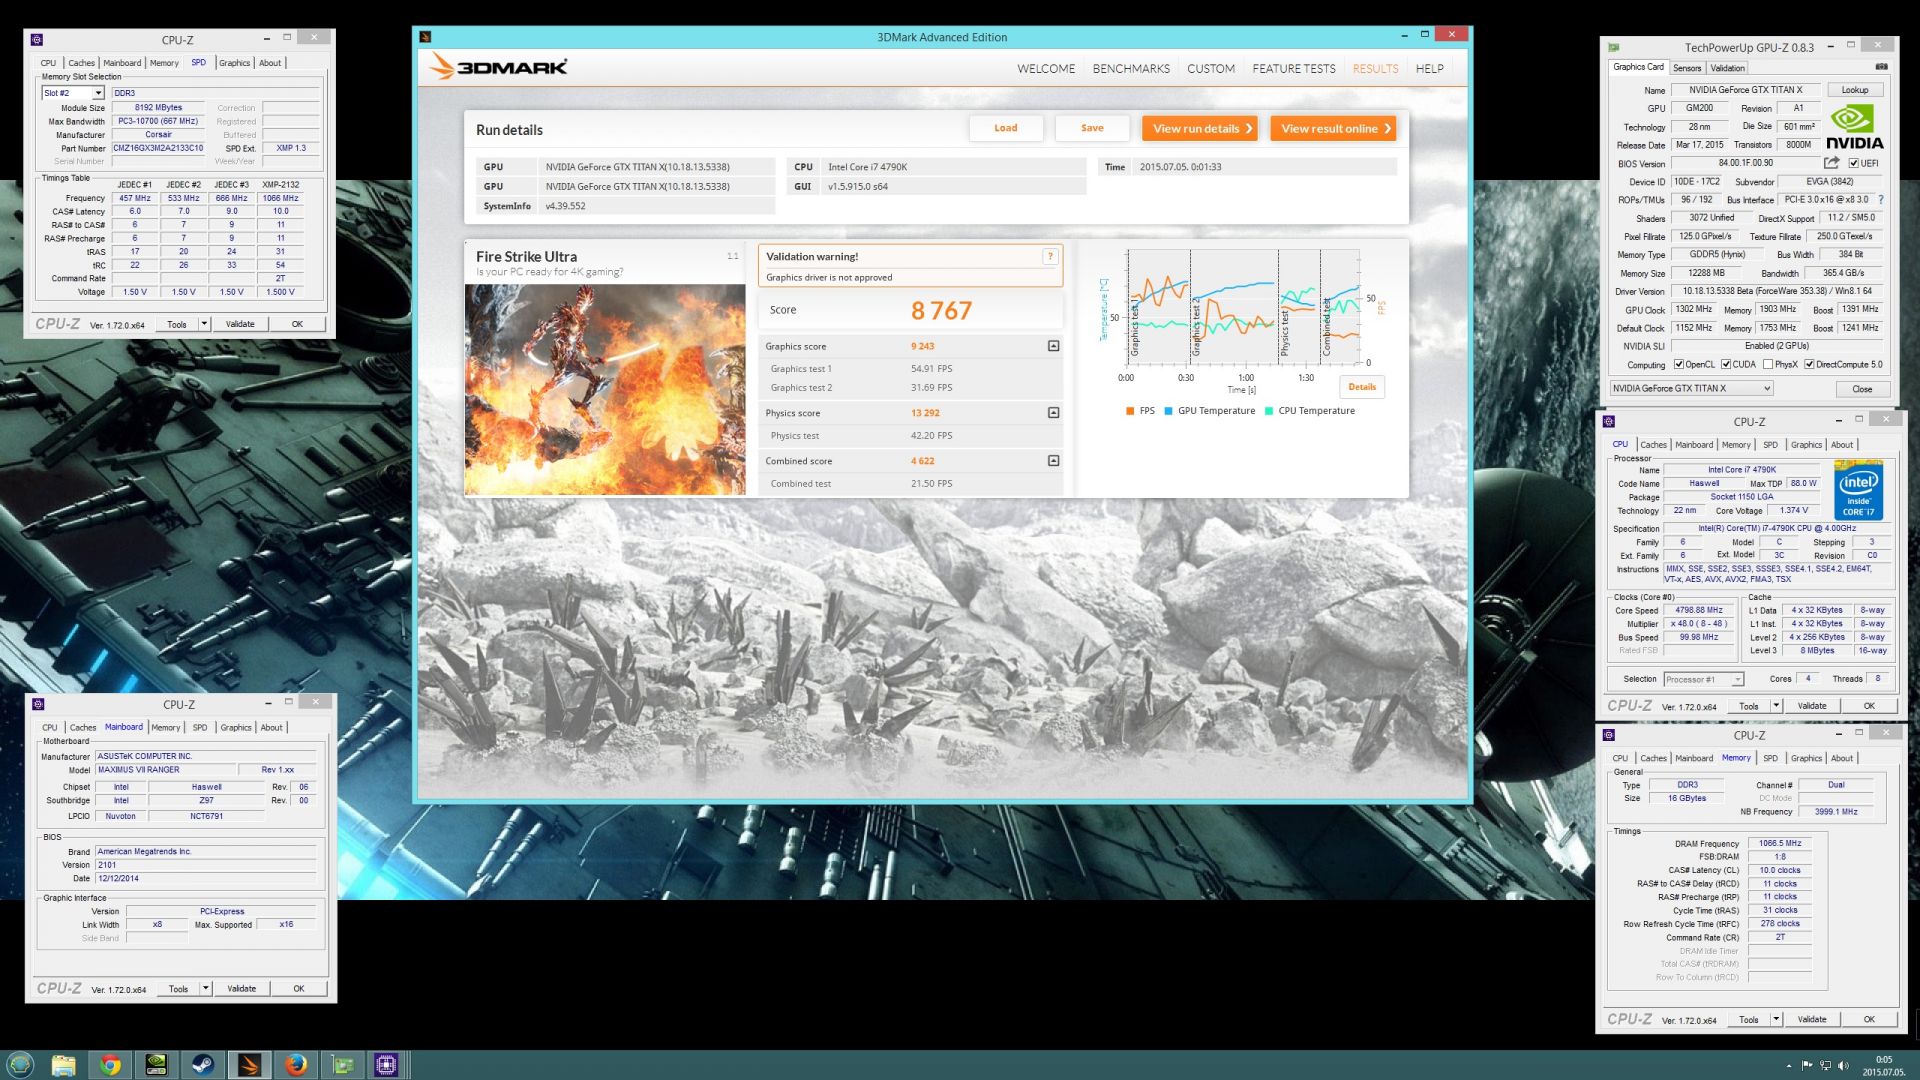1920x1080 pixels.
Task: Click the purple CPU-Z taskbar icon
Action: (x=387, y=1065)
